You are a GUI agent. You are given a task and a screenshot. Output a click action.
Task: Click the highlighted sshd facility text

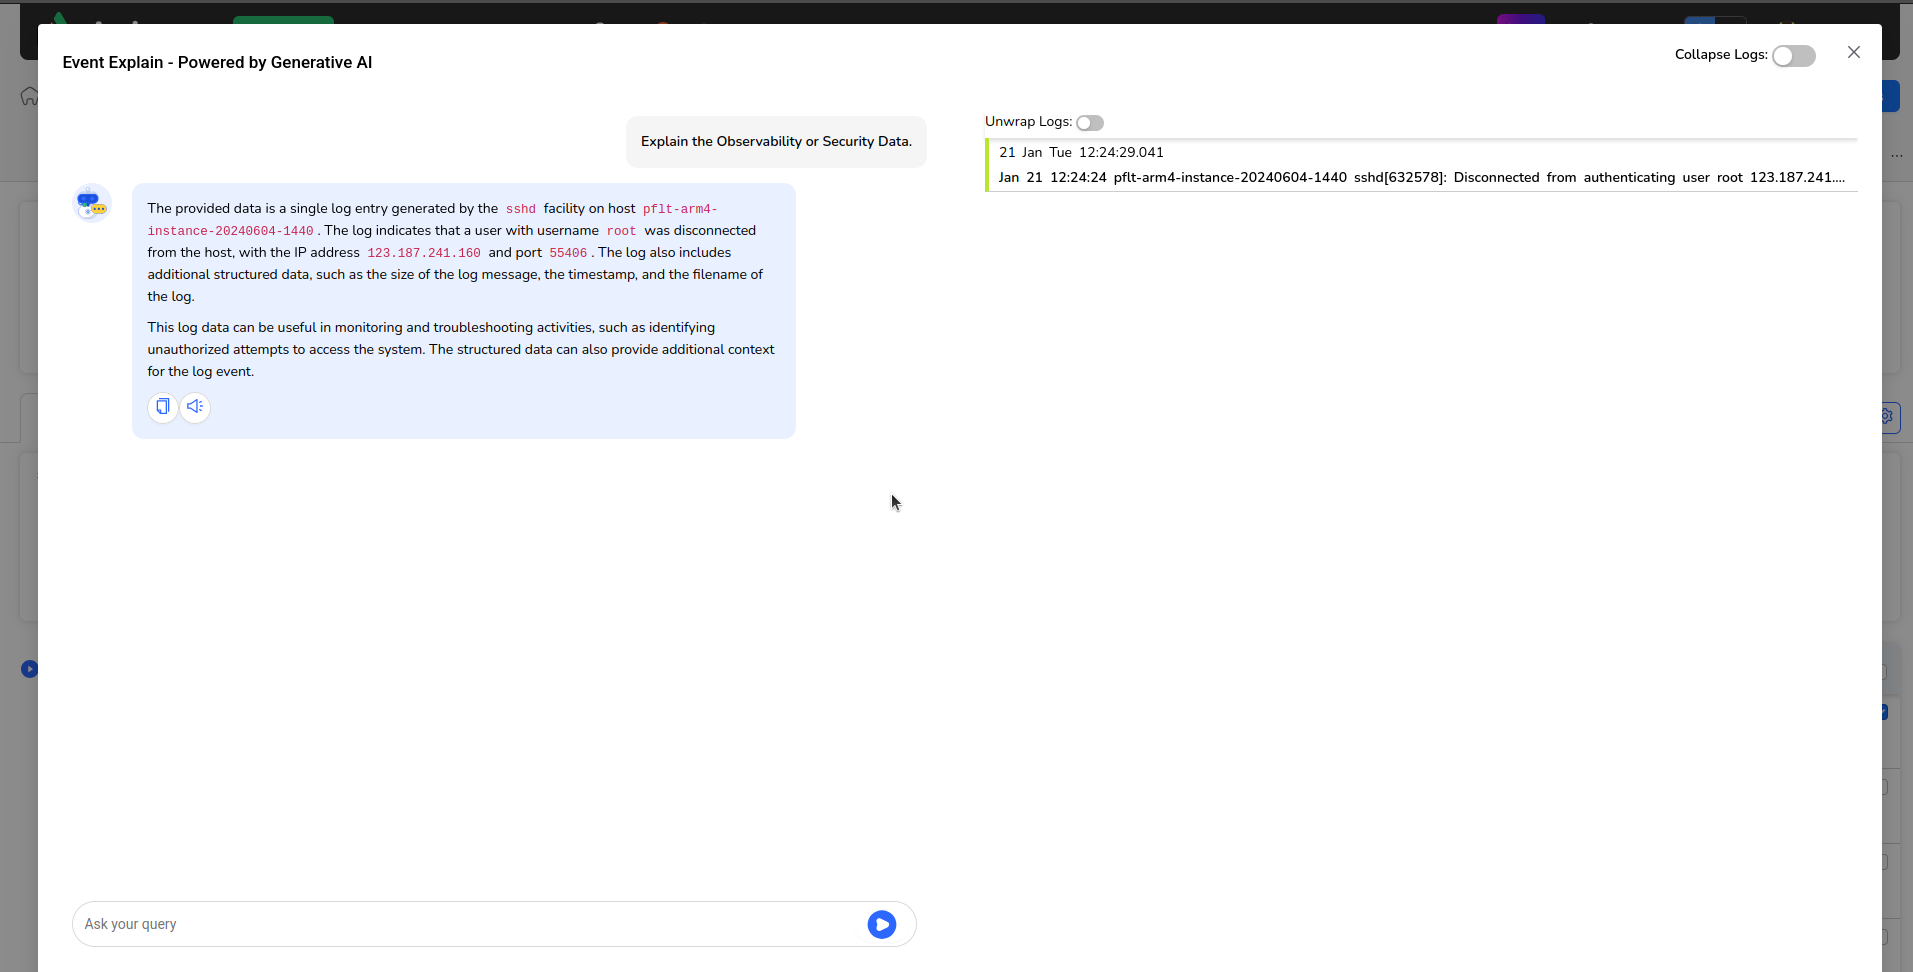520,209
